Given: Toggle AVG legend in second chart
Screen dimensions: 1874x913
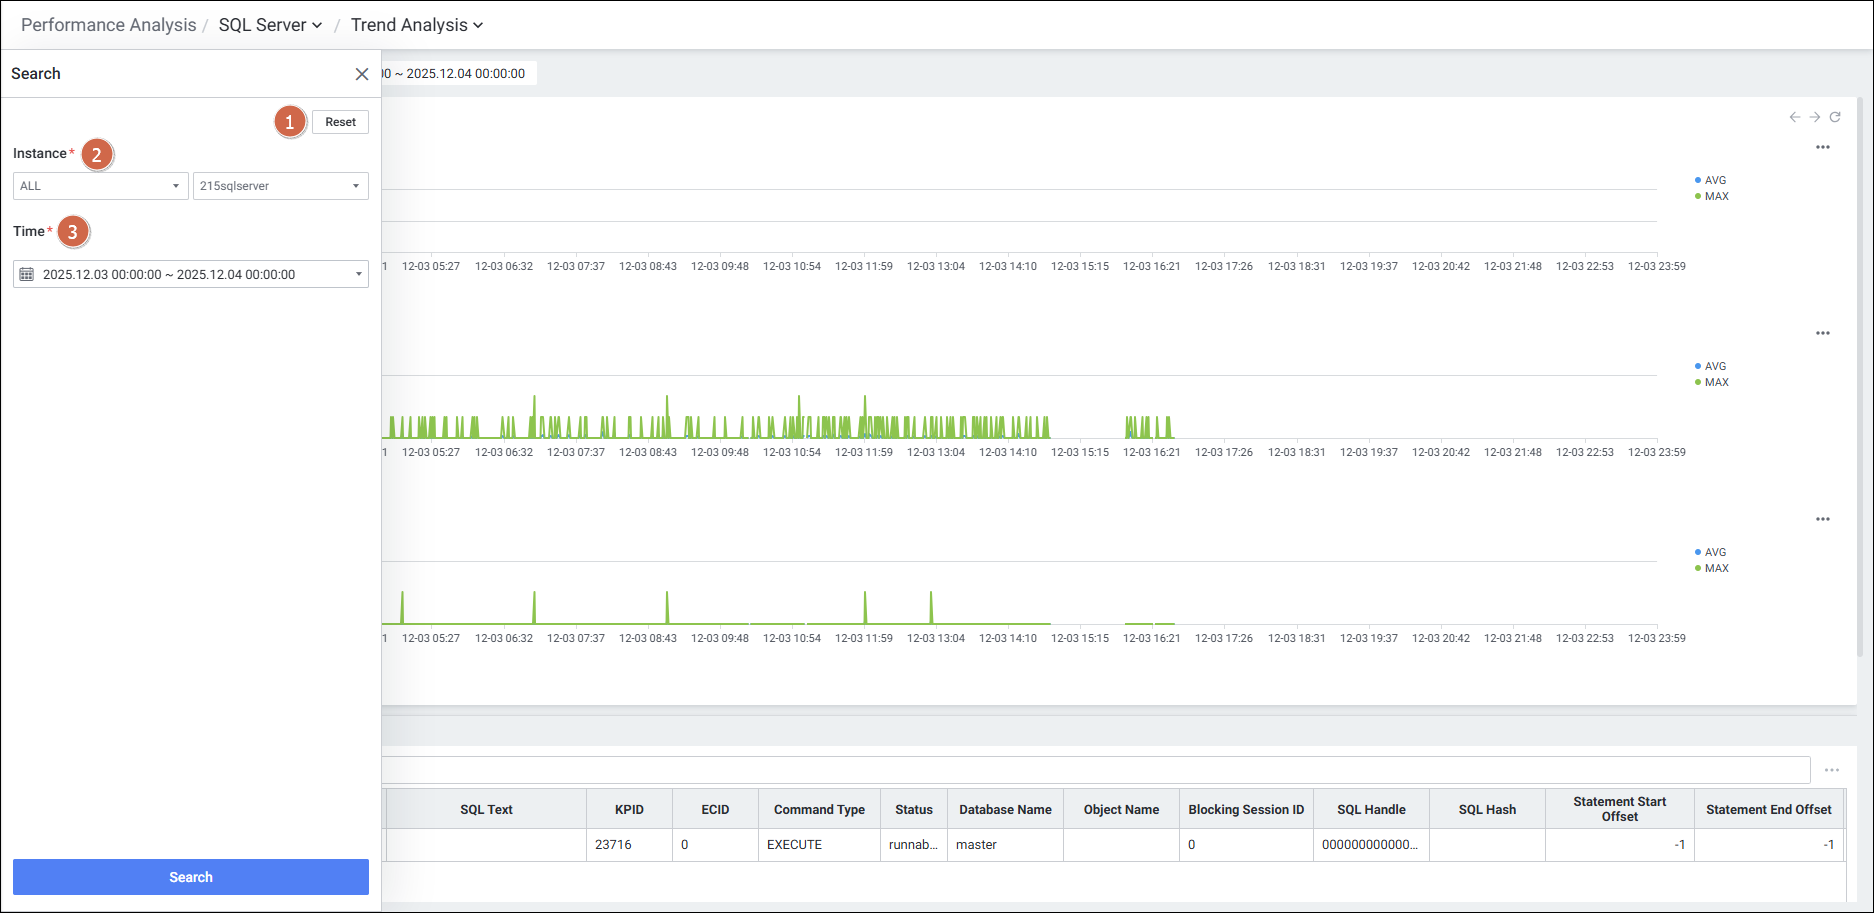Looking at the screenshot, I should coord(1711,366).
